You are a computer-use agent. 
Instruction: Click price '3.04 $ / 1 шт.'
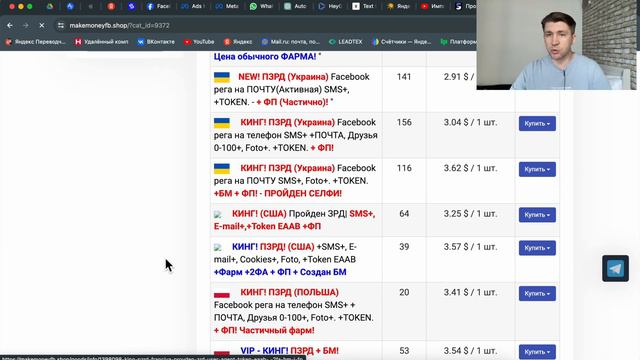(x=471, y=123)
